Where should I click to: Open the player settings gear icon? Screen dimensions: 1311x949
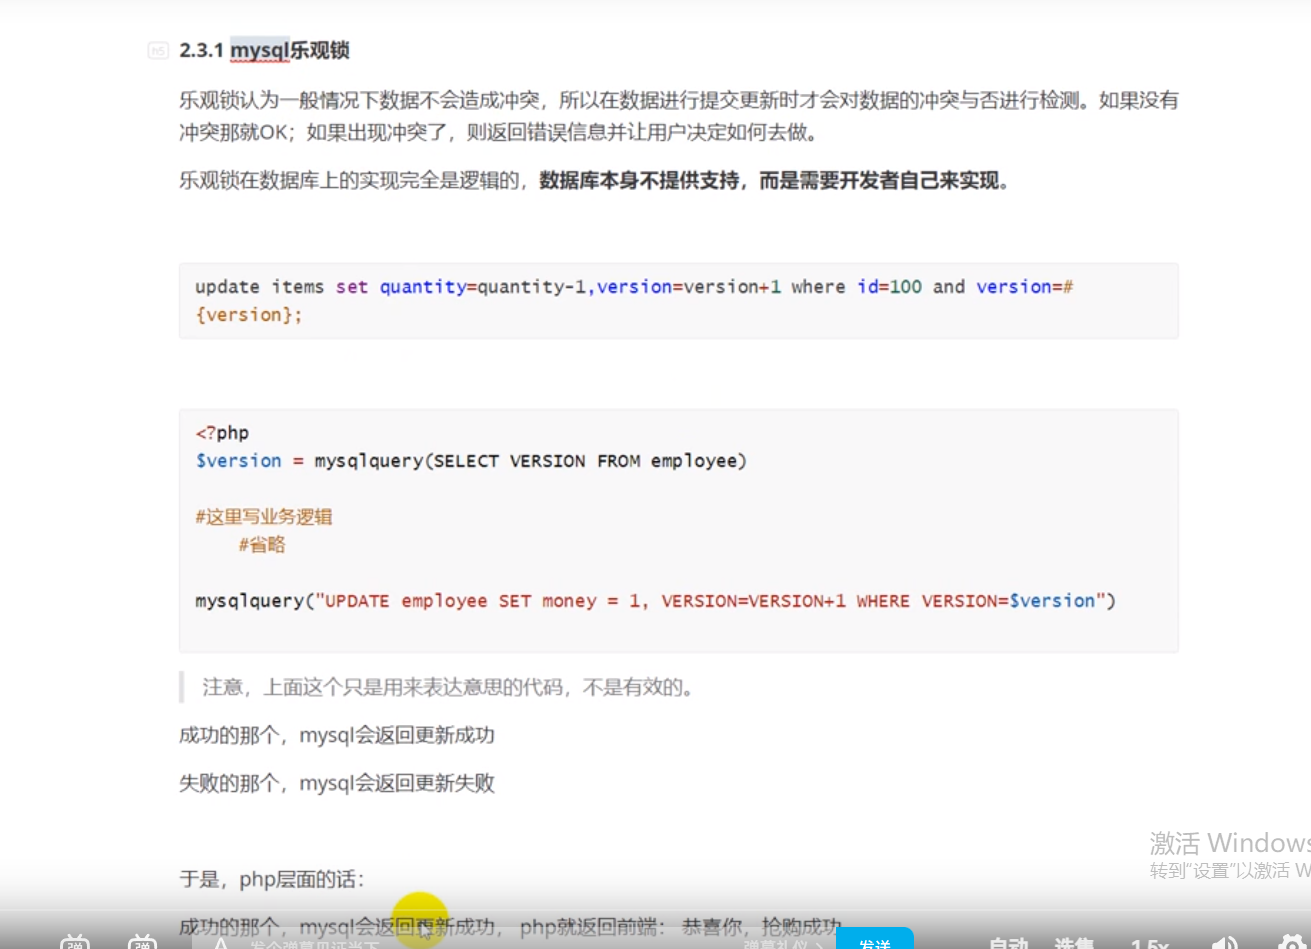(x=1292, y=942)
